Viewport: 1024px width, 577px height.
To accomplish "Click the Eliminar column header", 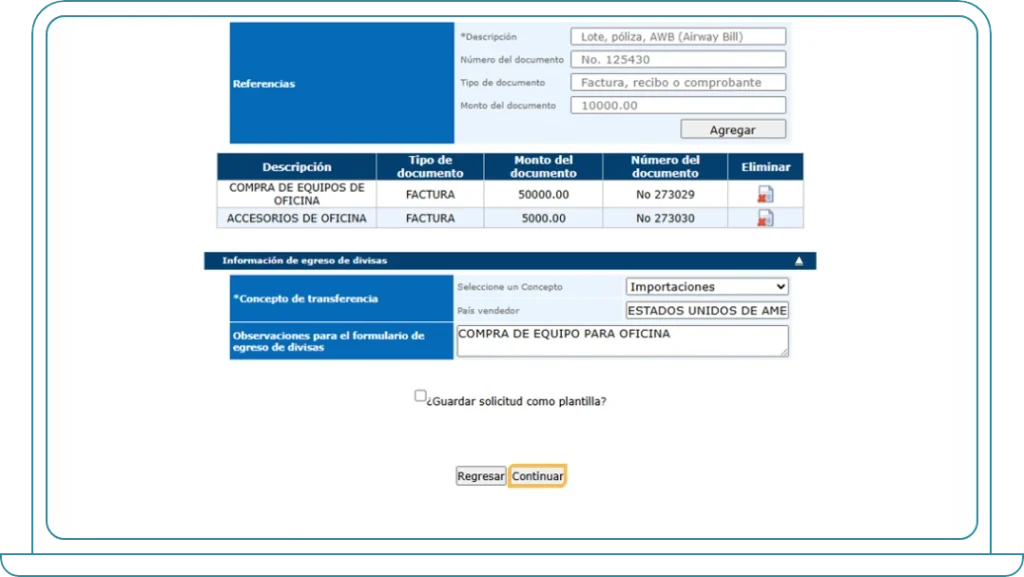I will (765, 166).
